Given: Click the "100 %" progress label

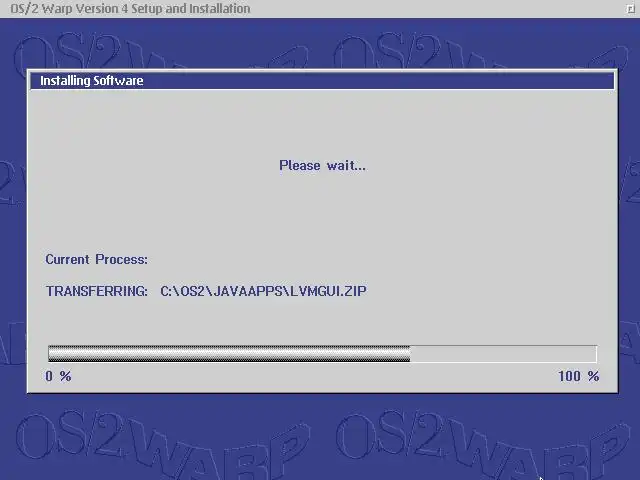Looking at the screenshot, I should (x=578, y=376).
